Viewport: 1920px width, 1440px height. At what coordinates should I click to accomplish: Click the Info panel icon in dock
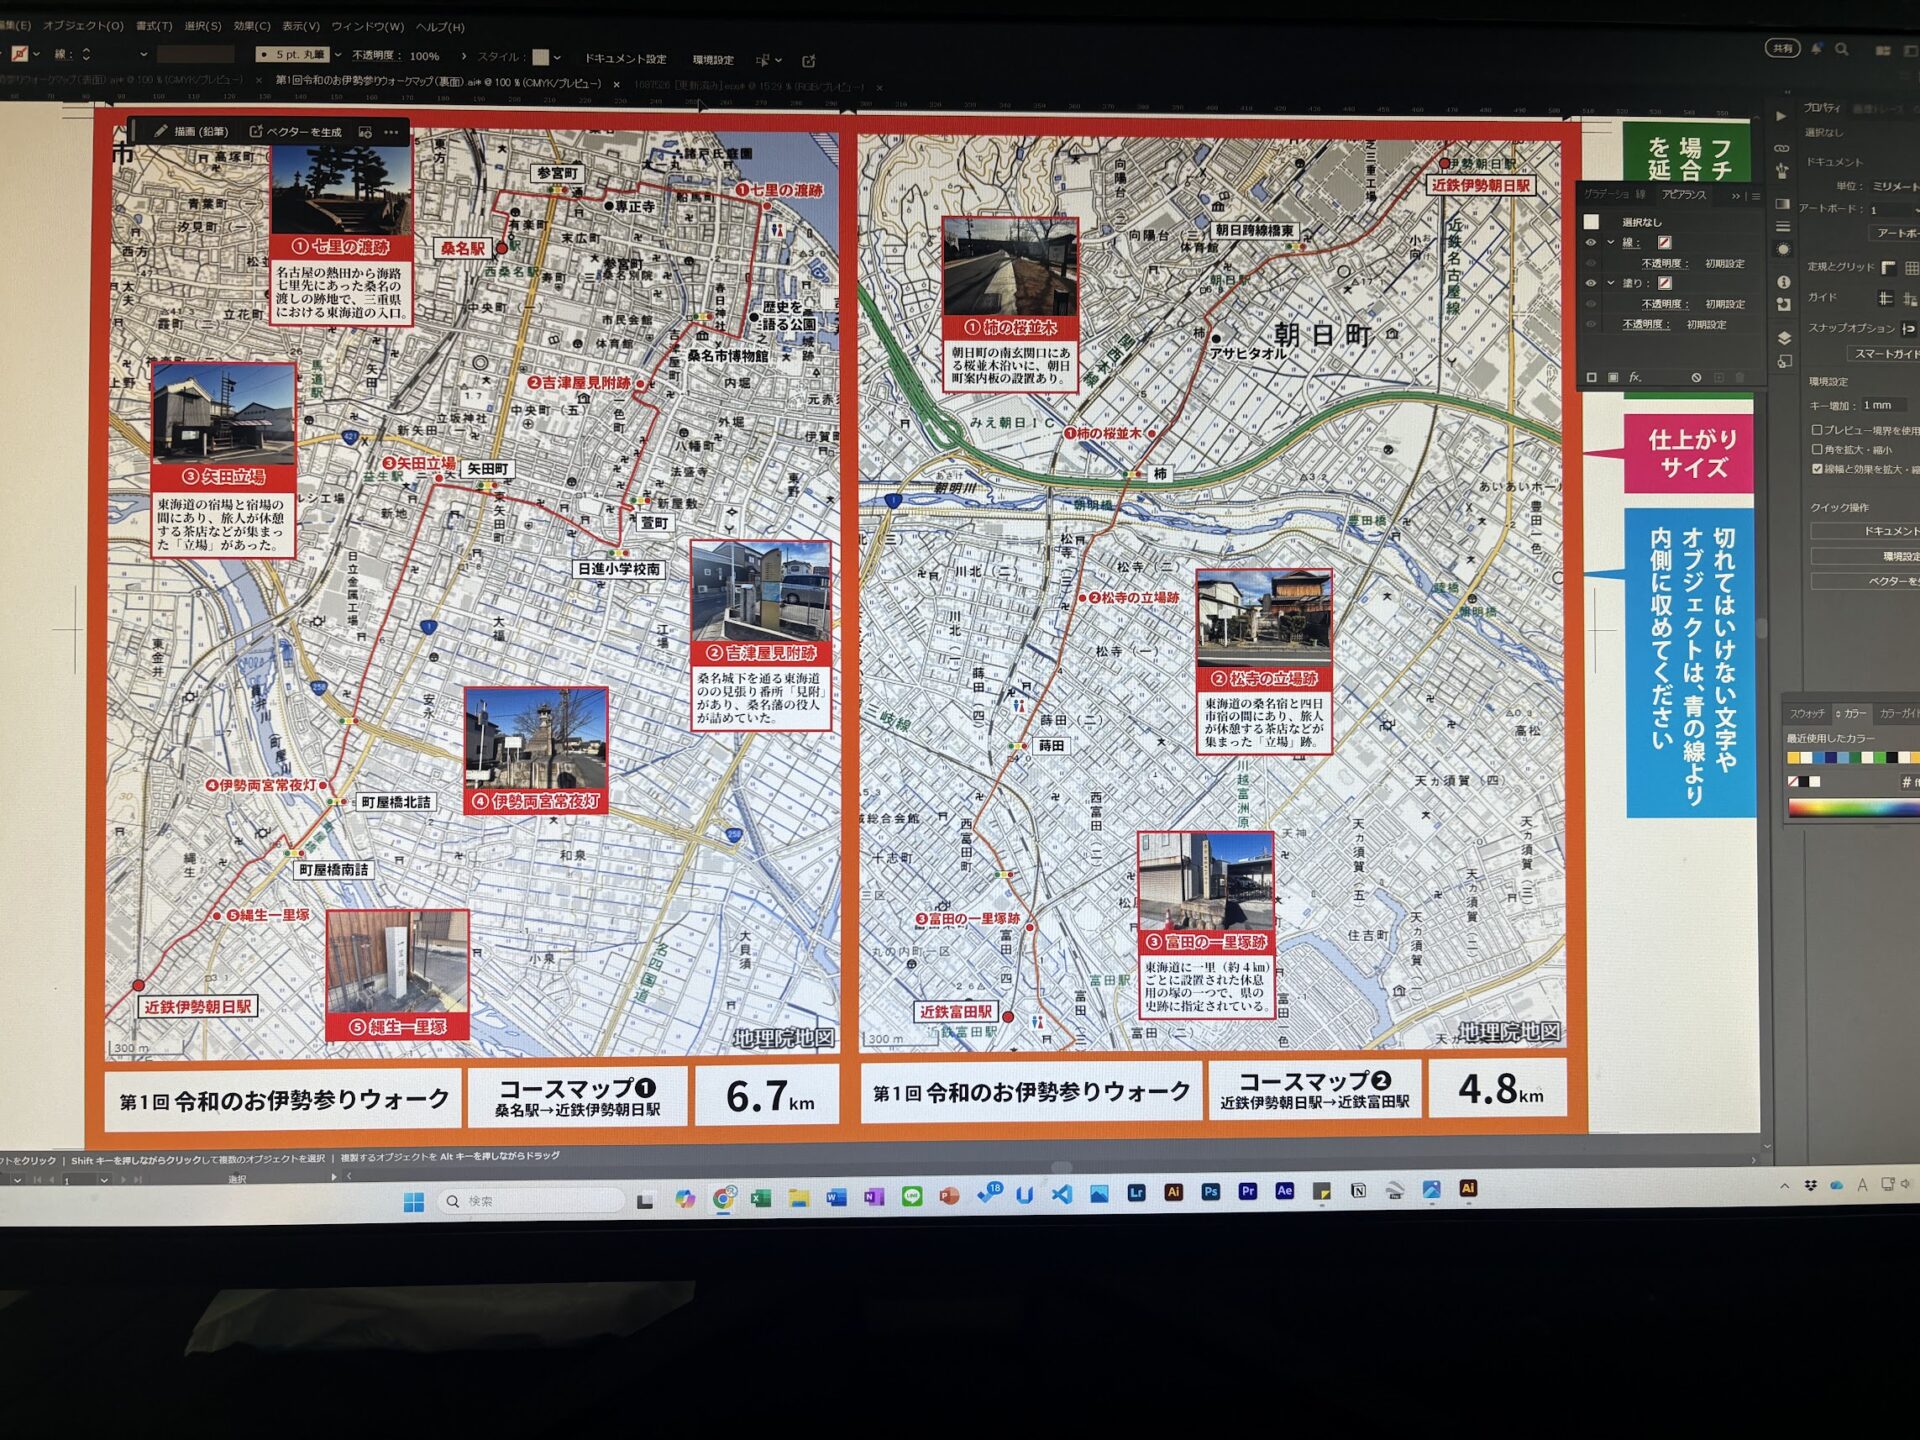(1783, 282)
